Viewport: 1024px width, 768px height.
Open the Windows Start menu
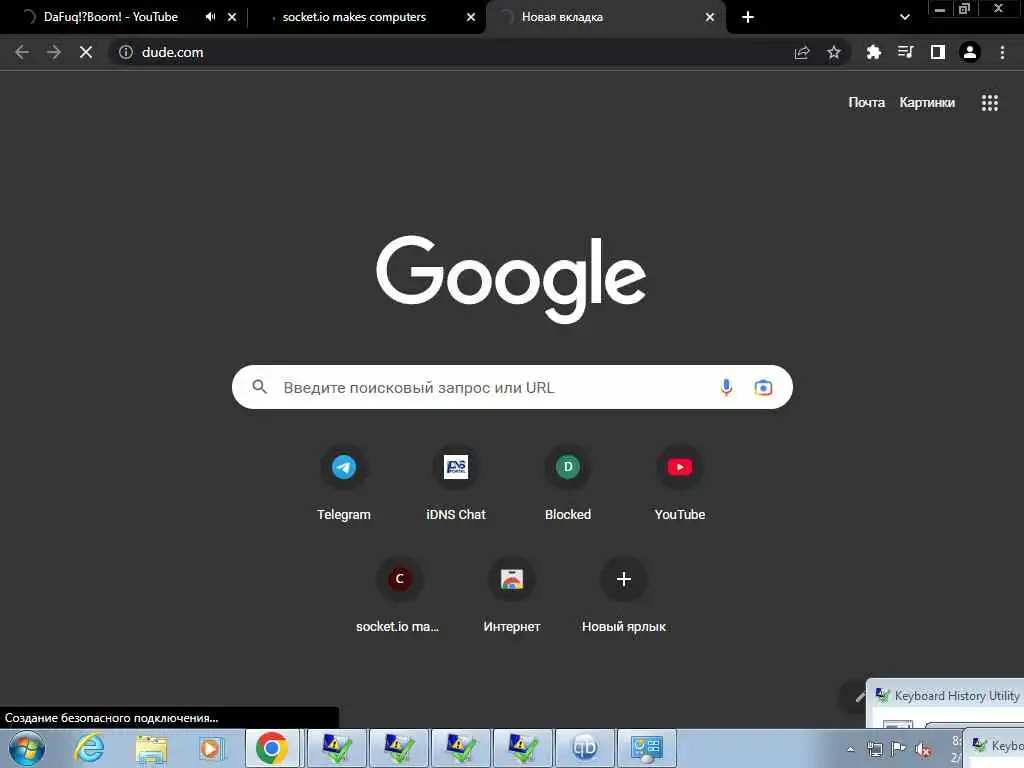(x=27, y=748)
